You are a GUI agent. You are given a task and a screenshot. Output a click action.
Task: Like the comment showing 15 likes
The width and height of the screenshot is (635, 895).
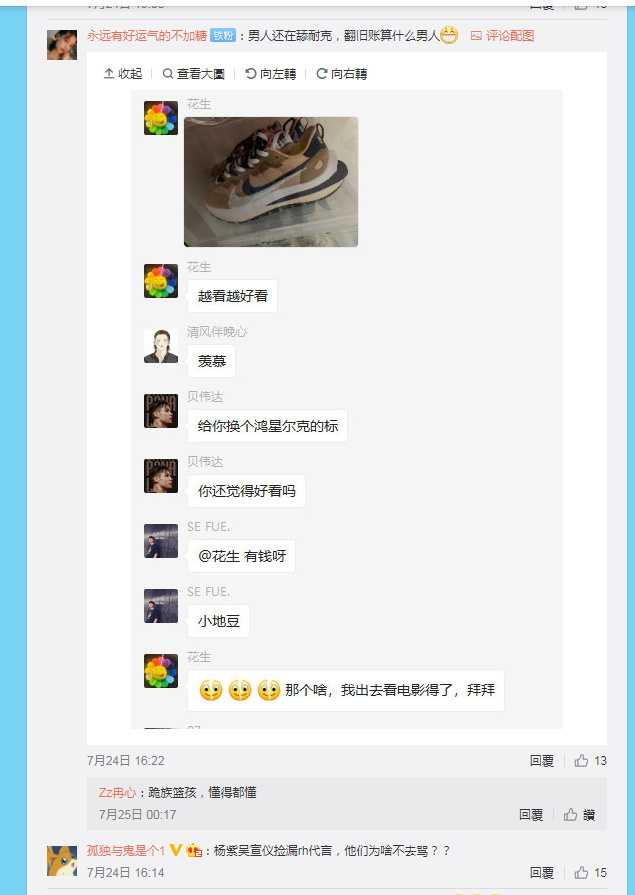click(x=590, y=872)
